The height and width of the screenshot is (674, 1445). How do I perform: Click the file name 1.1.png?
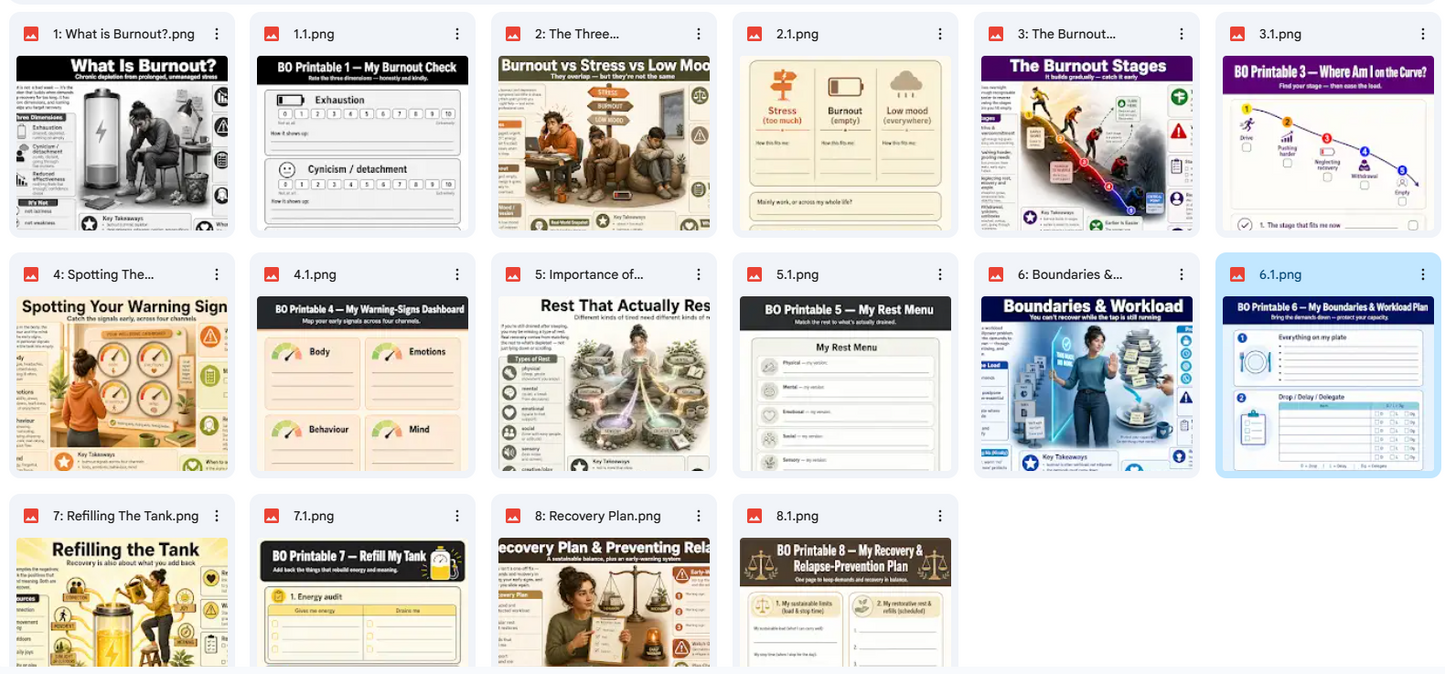313,34
